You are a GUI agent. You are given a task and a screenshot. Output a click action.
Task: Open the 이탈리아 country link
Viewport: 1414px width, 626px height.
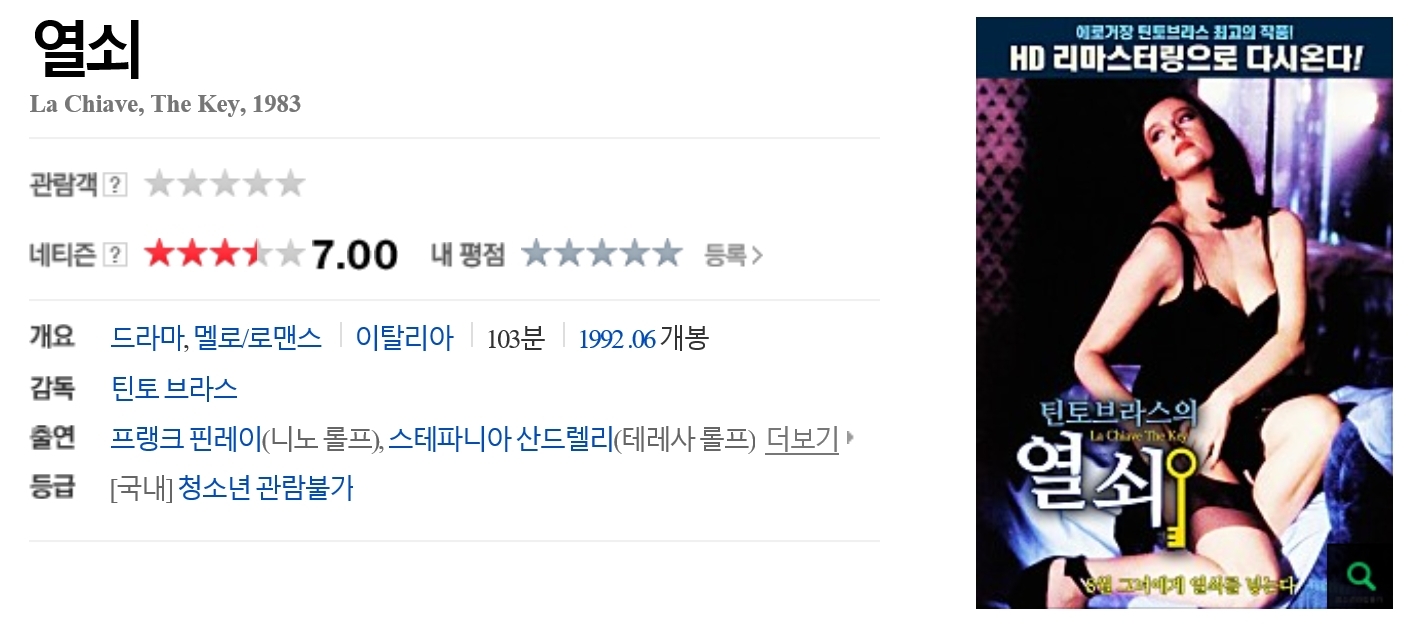click(x=404, y=338)
